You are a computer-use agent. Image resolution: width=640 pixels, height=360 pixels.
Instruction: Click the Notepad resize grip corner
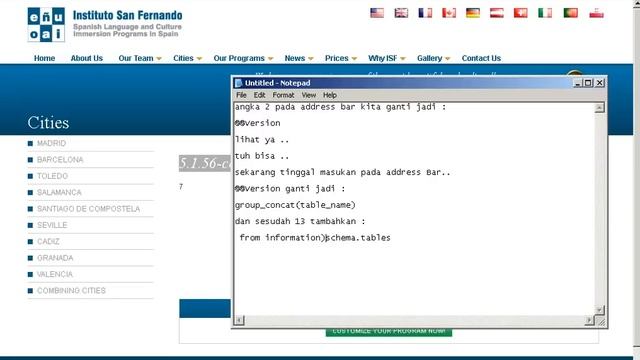(x=600, y=321)
